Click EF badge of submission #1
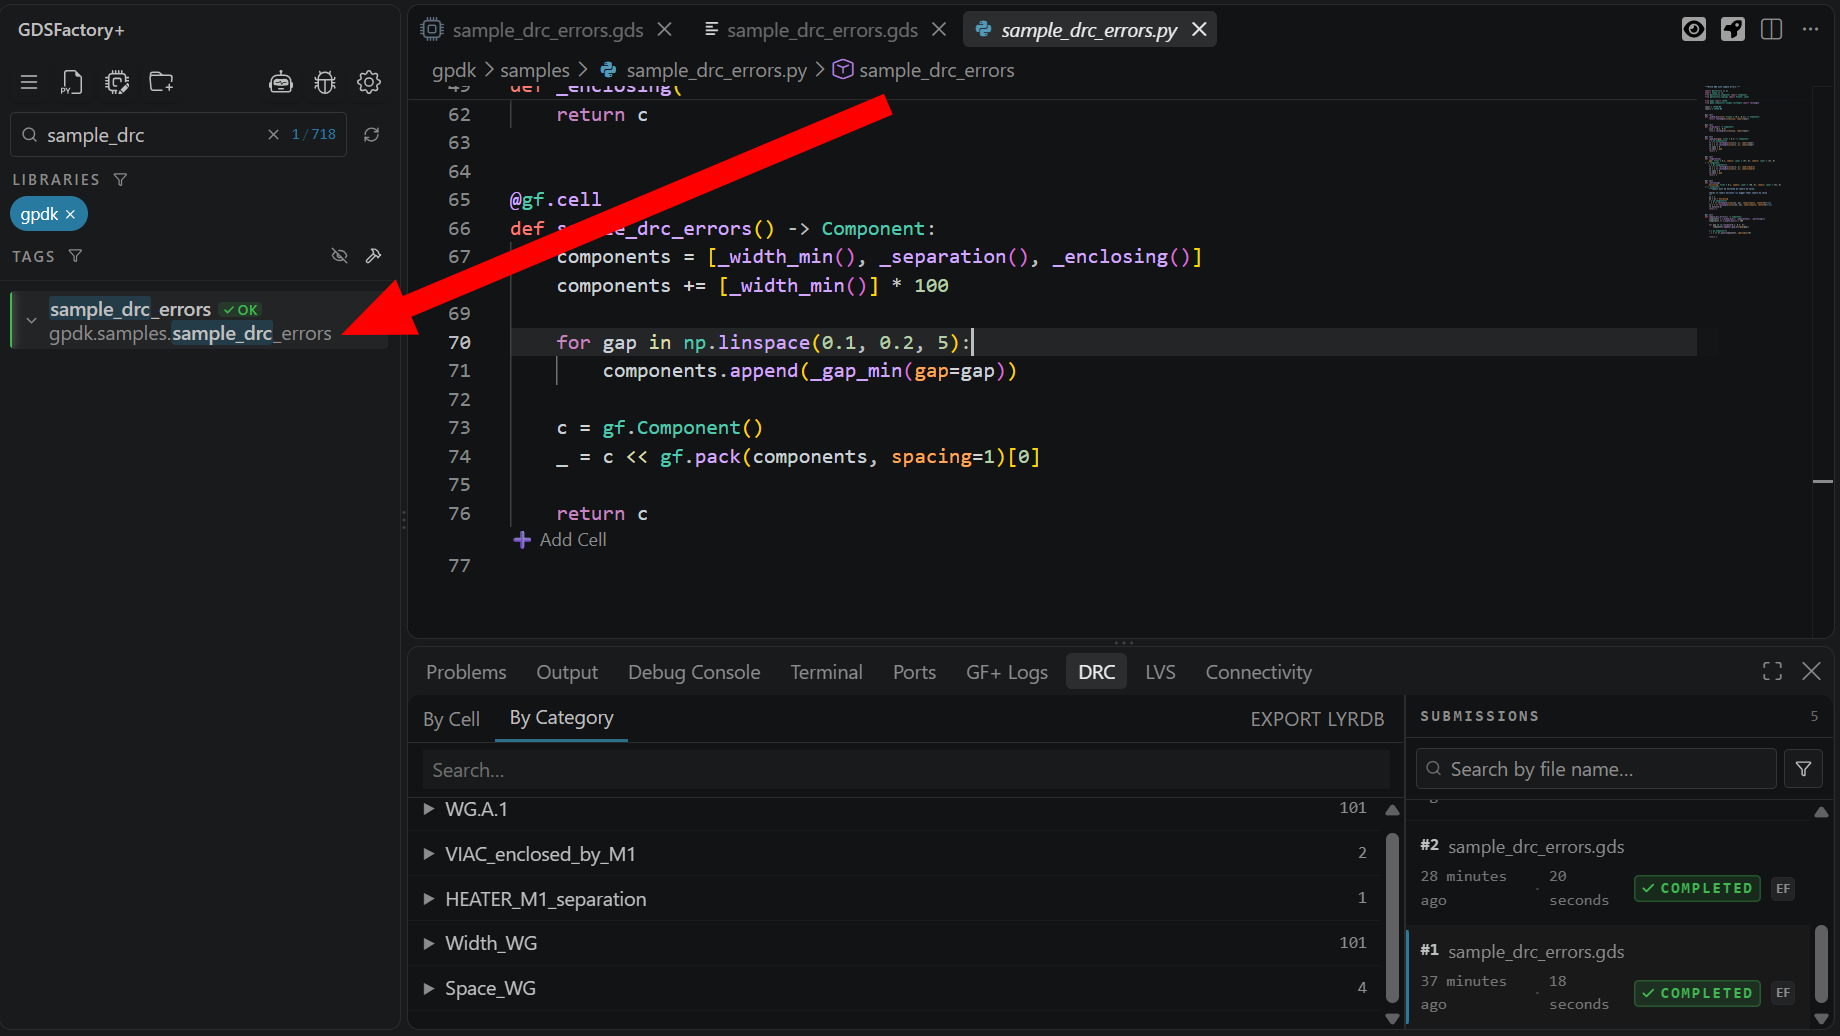Screen dimensions: 1840x1036 tap(1783, 993)
